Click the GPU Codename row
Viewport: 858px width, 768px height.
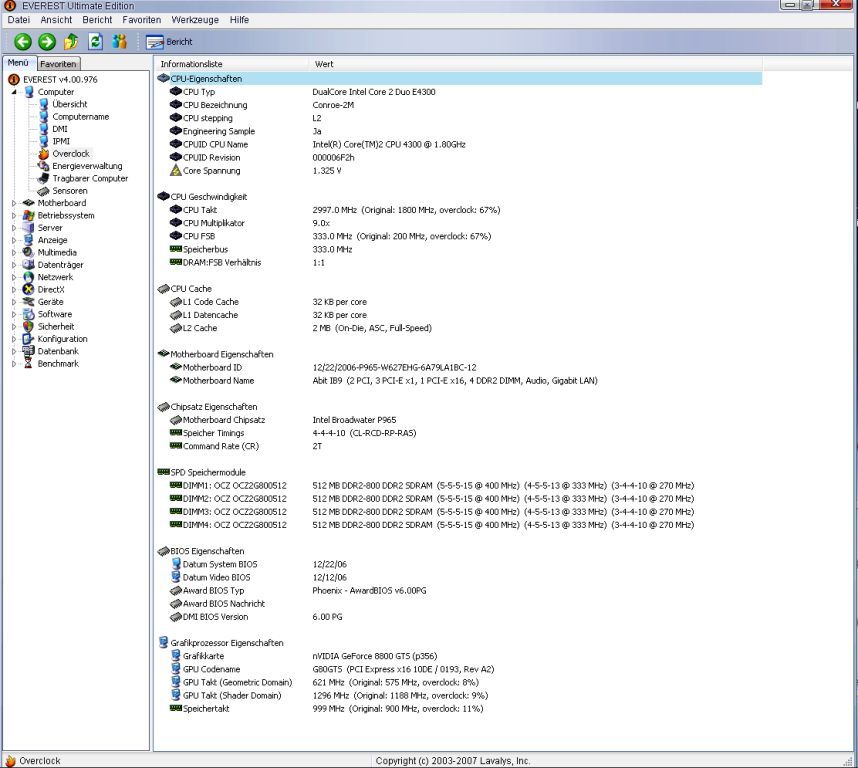[x=459, y=670]
